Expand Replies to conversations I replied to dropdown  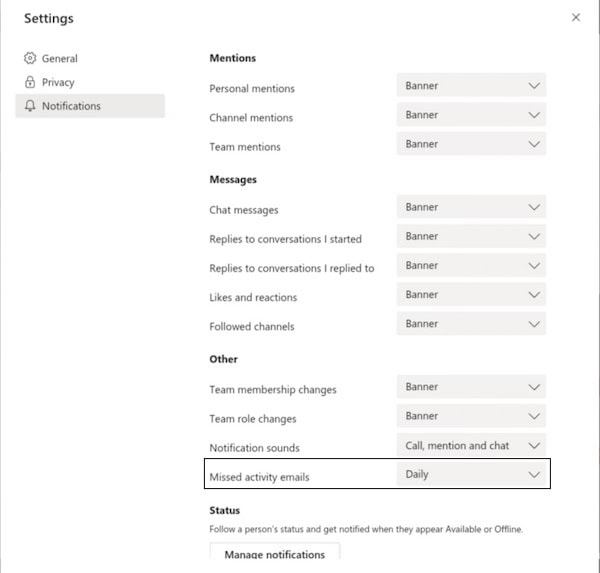click(471, 265)
